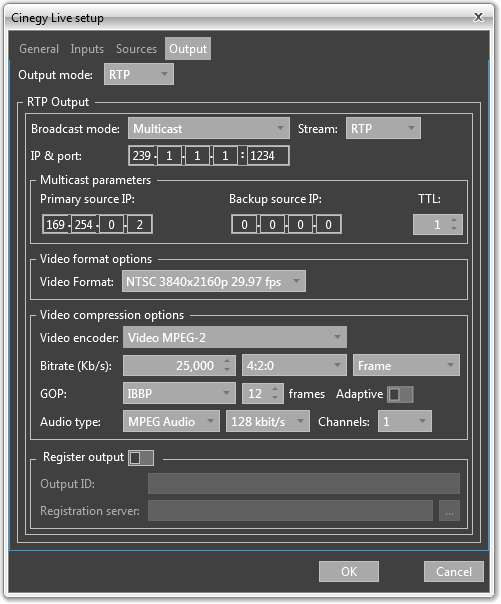Image resolution: width=501 pixels, height=604 pixels.
Task: Click the last Backup source IP octet
Action: click(x=328, y=225)
